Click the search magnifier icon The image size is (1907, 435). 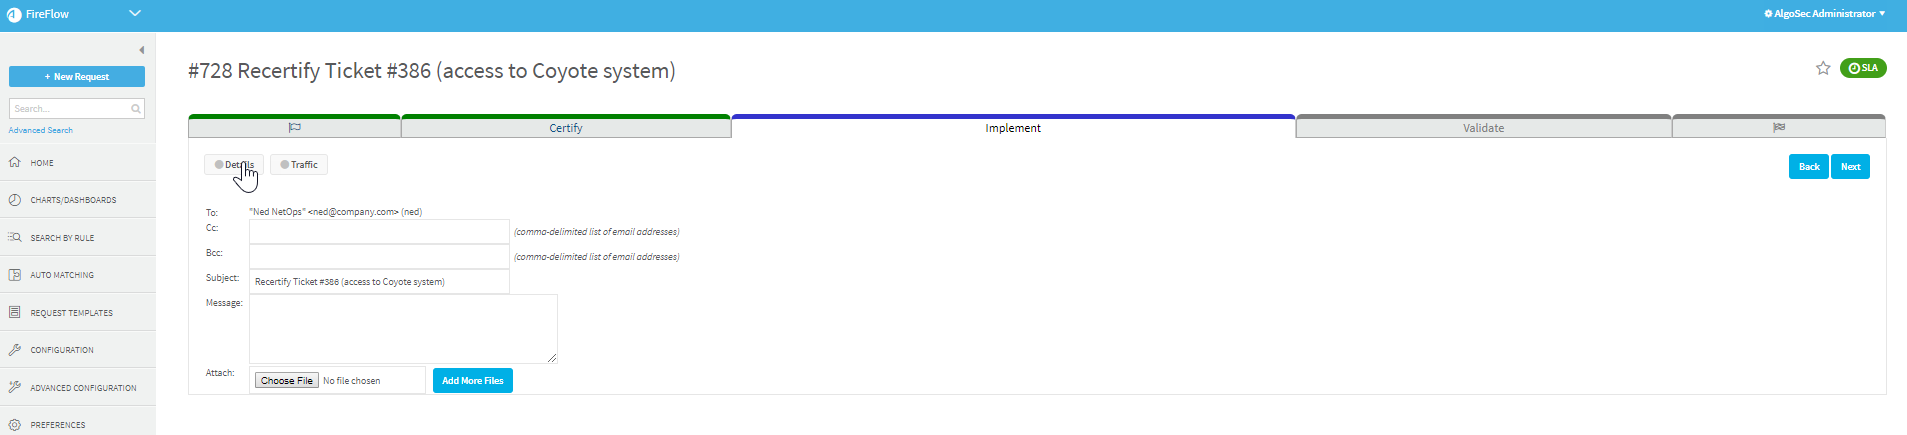point(136,108)
